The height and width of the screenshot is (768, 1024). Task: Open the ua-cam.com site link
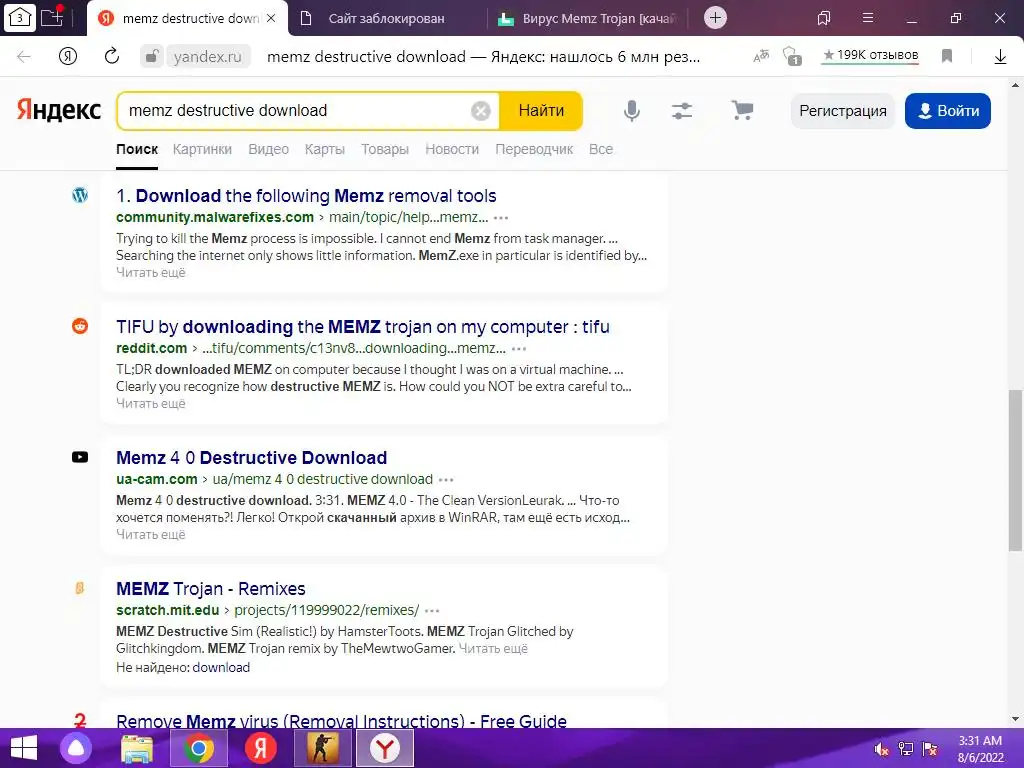tap(157, 479)
